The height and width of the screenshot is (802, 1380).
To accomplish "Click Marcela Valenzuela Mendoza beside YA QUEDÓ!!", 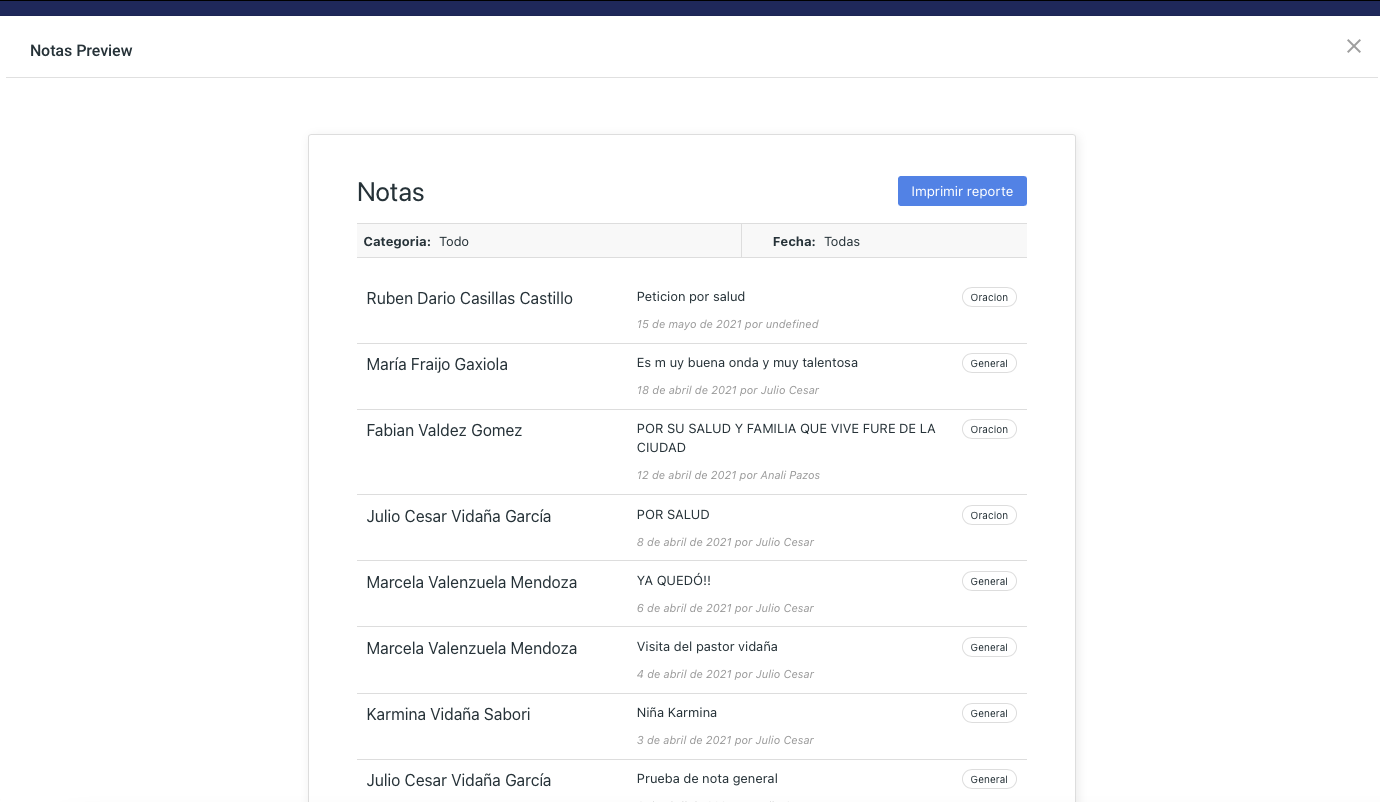I will pyautogui.click(x=472, y=582).
